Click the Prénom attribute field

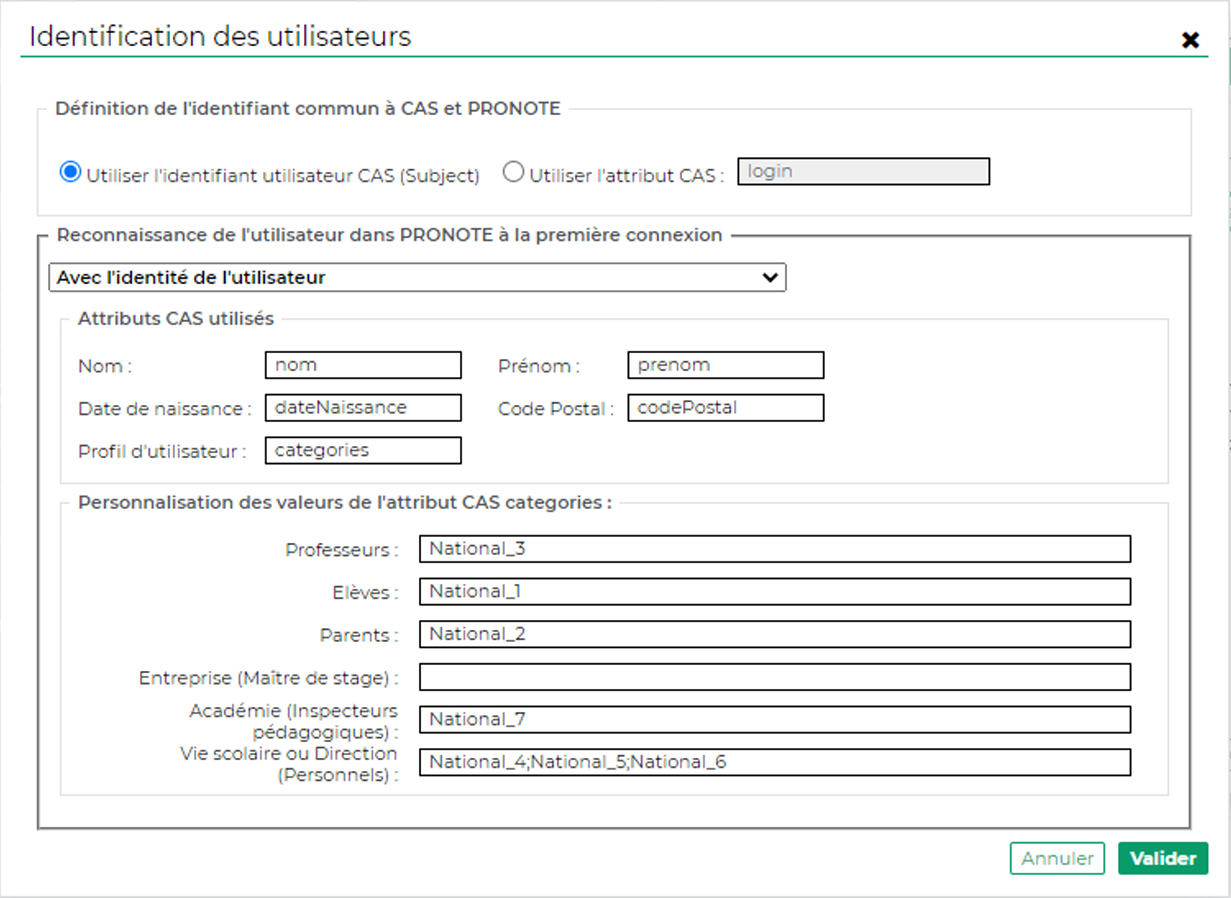click(x=726, y=365)
